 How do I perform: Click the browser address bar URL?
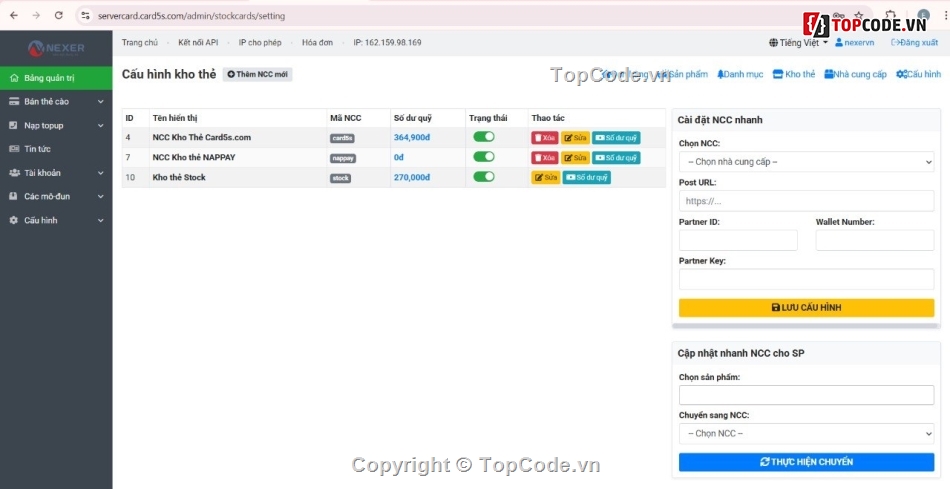click(191, 16)
